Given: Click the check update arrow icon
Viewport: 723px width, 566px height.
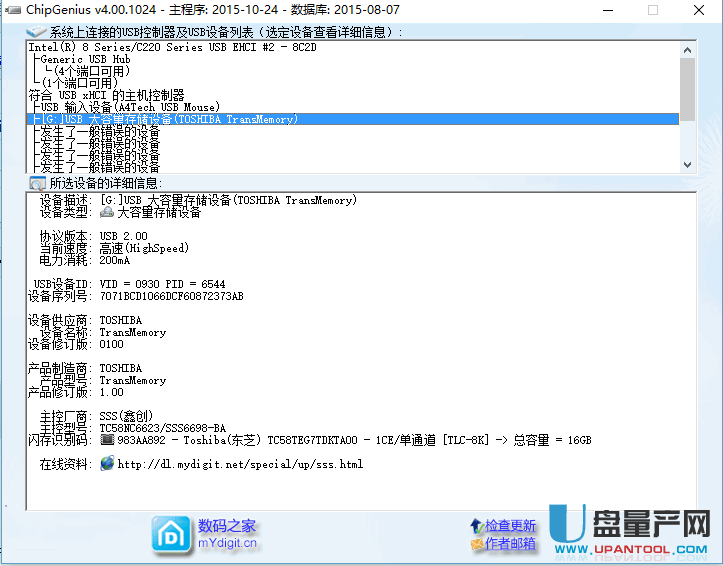Looking at the screenshot, I should (476, 526).
